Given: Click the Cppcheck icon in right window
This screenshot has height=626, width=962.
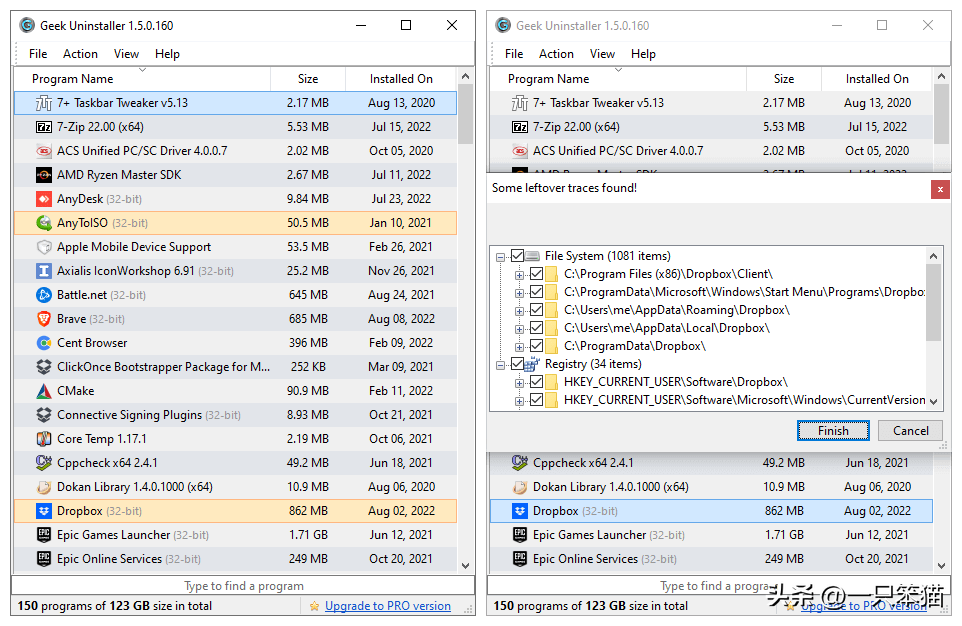Looking at the screenshot, I should [x=520, y=463].
